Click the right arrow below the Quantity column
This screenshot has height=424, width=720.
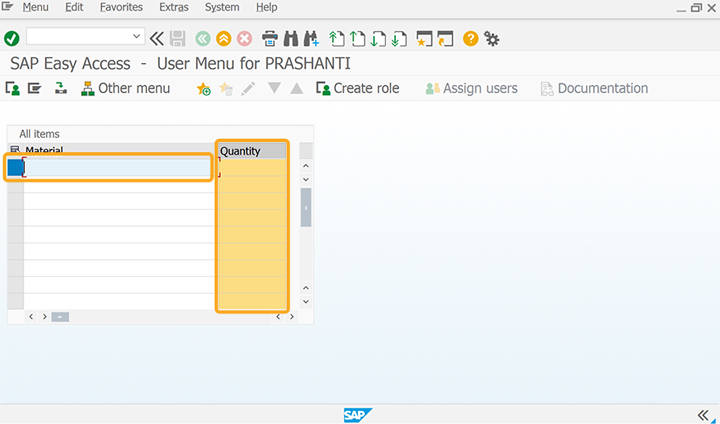click(x=292, y=317)
